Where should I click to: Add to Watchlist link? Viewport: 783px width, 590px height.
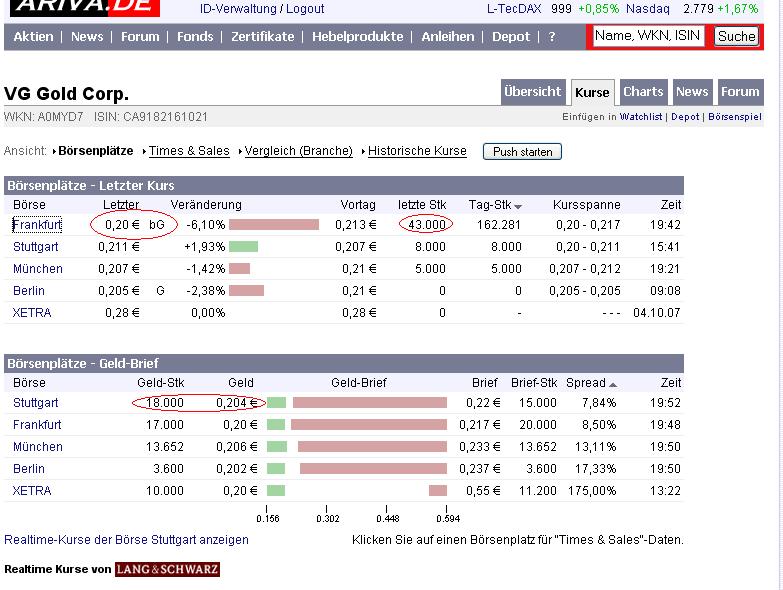(641, 116)
